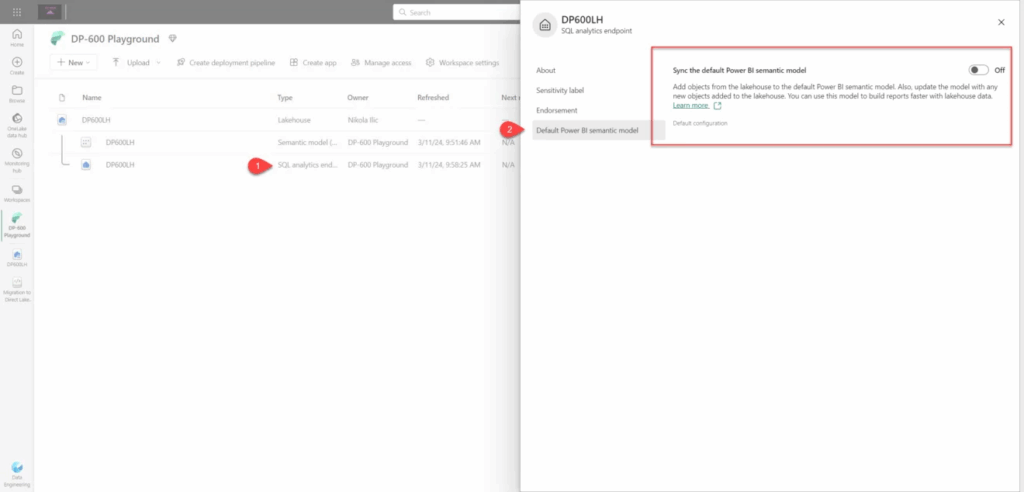Click the premium diamond icon beside workspace name
1024x492 pixels.
(172, 39)
